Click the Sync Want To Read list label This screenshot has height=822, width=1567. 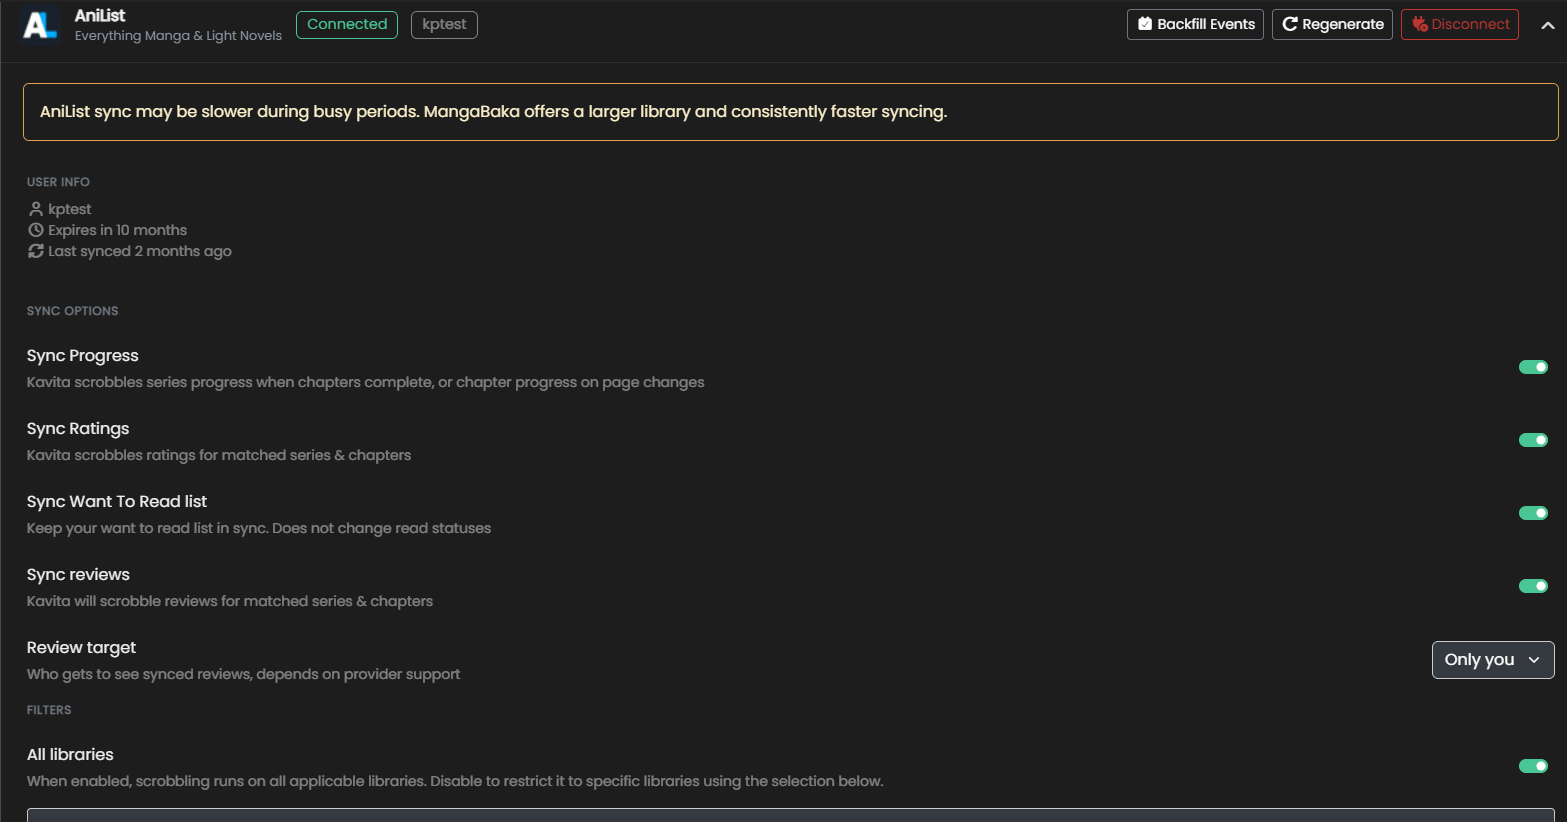(x=117, y=502)
